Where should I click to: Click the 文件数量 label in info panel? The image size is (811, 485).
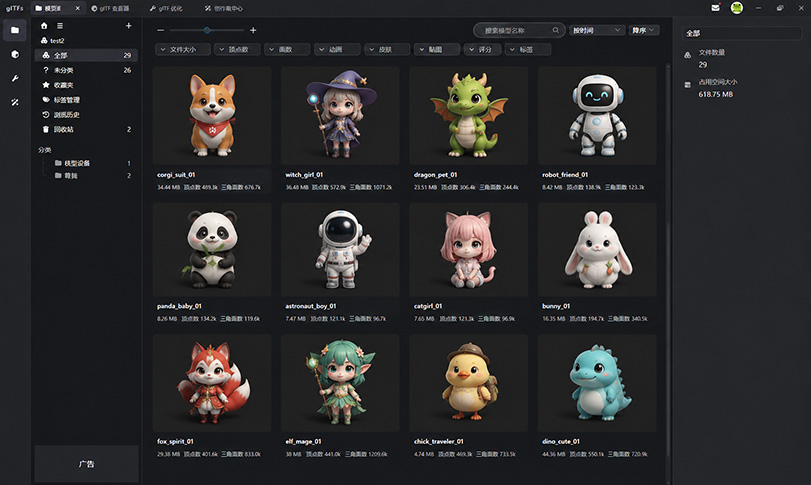coord(712,52)
